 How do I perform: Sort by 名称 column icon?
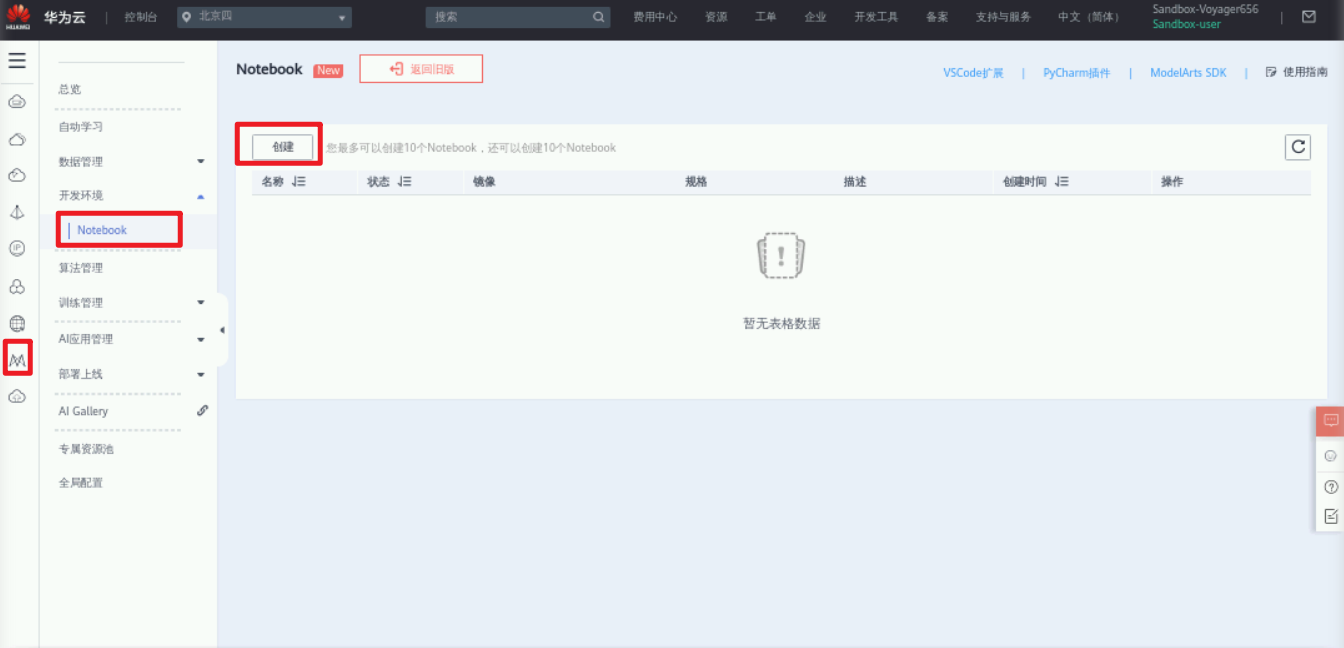point(299,182)
